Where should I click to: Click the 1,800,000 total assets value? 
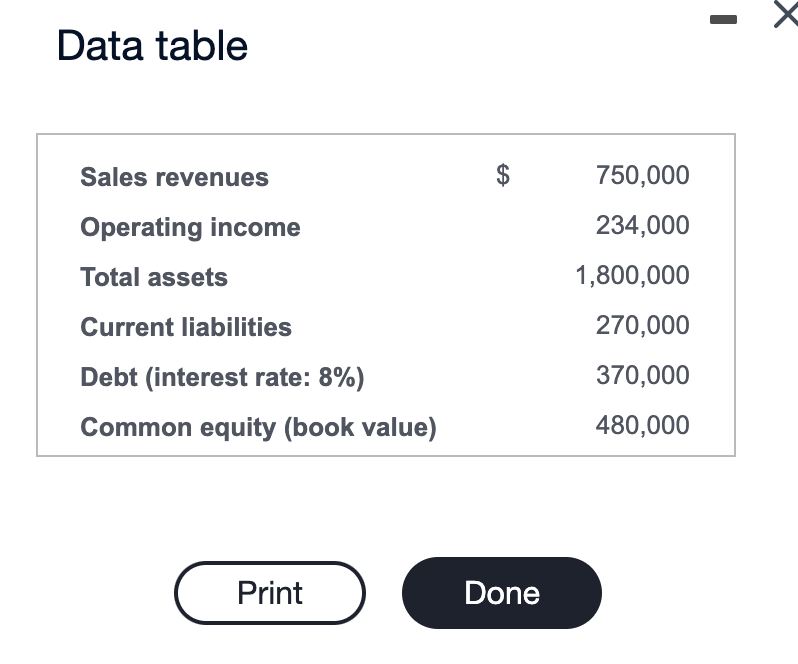(x=633, y=275)
